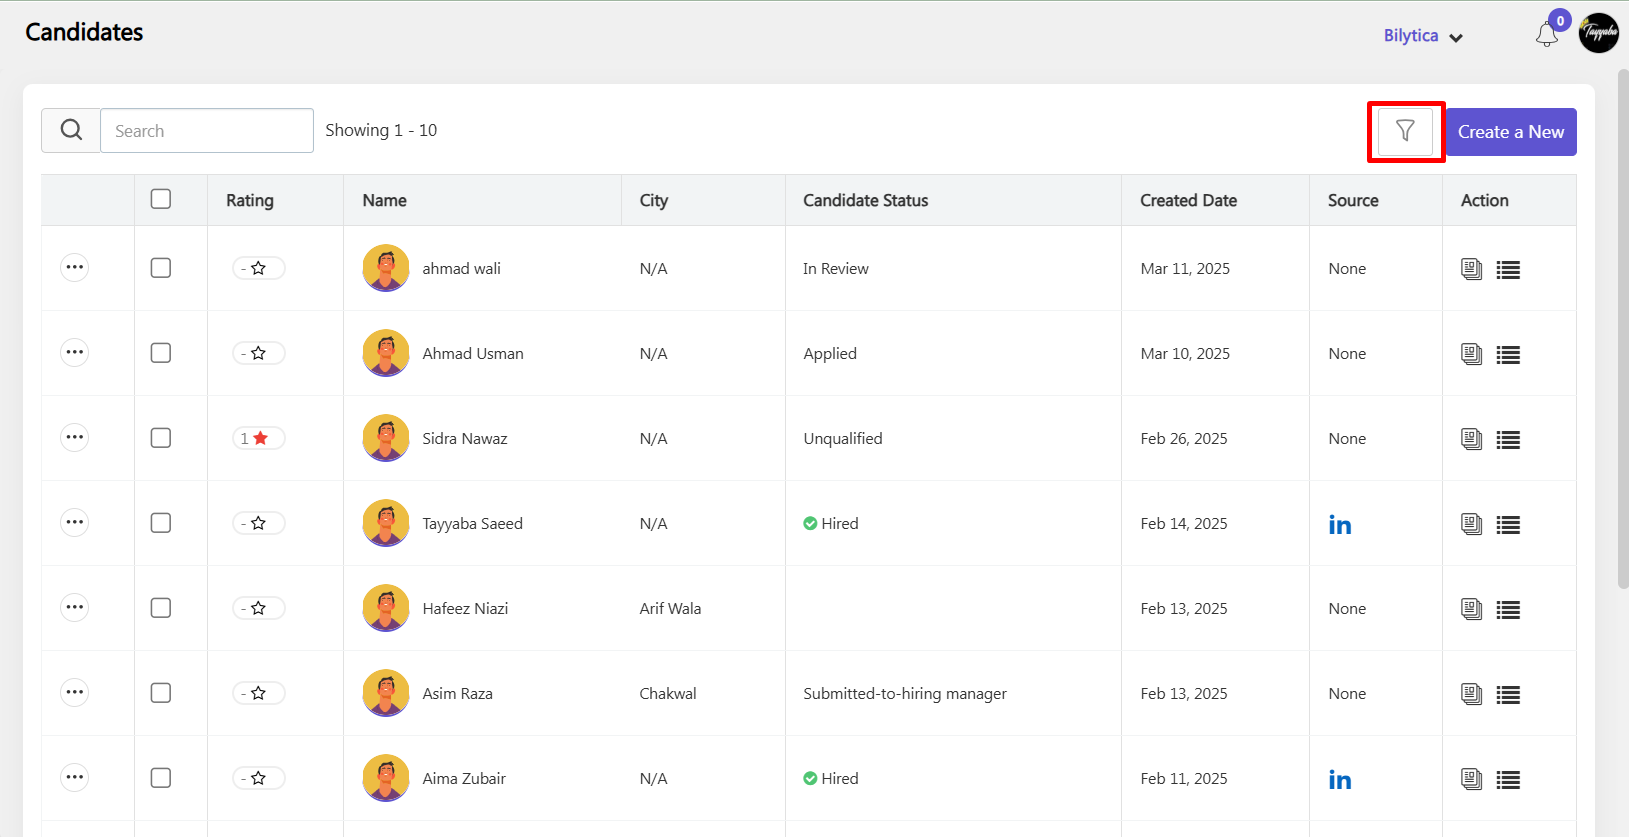Open list details icon for Sidra Nawaz
Screen dimensions: 1629x837
1508,439
